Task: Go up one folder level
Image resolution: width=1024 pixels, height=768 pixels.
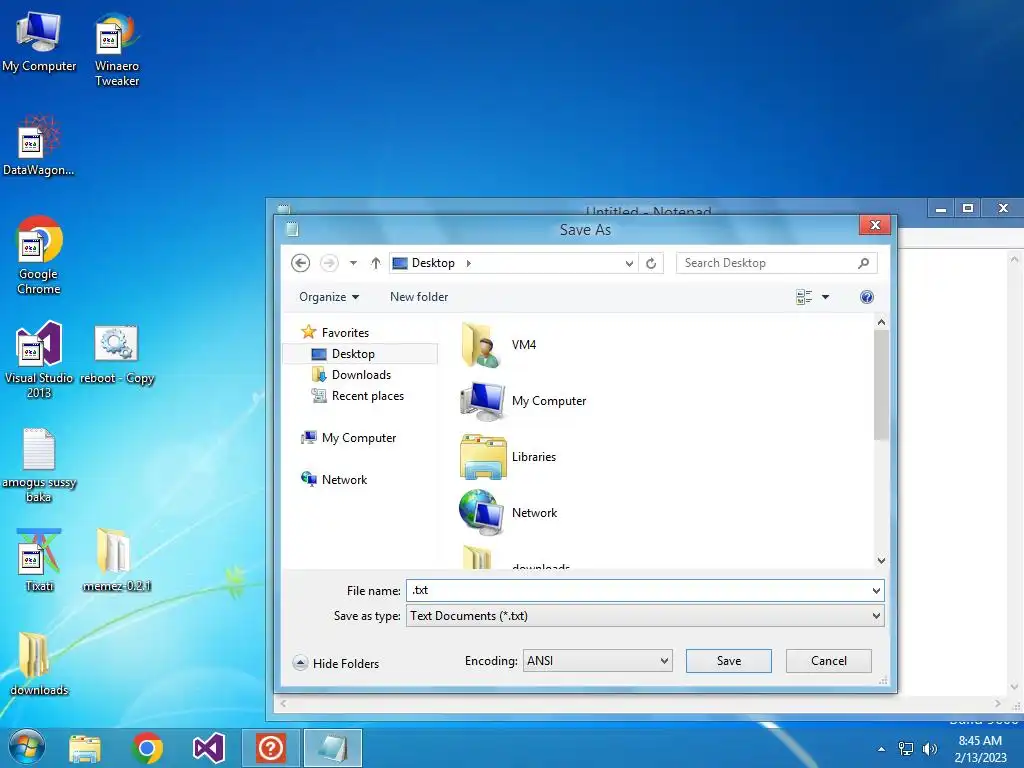Action: click(x=376, y=263)
